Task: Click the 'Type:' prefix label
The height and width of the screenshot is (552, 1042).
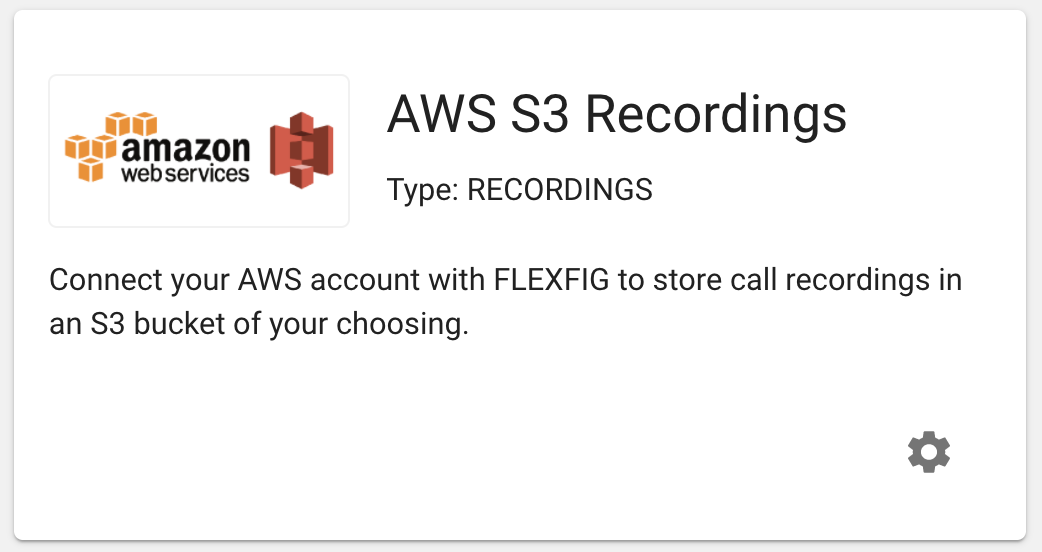Action: [423, 190]
